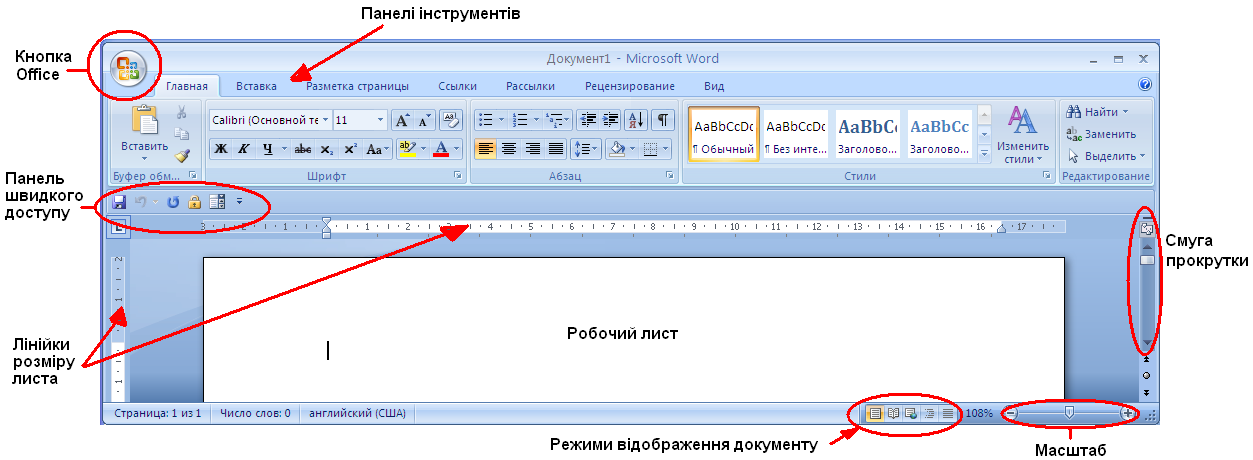Screen dimensions: 1253x460
Task: Apply red font color button
Action: [x=441, y=149]
